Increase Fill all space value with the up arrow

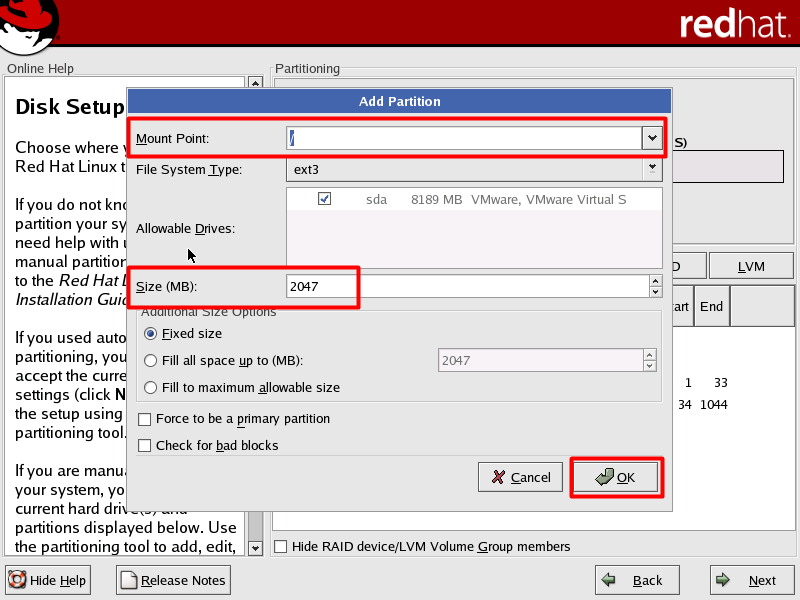[649, 355]
